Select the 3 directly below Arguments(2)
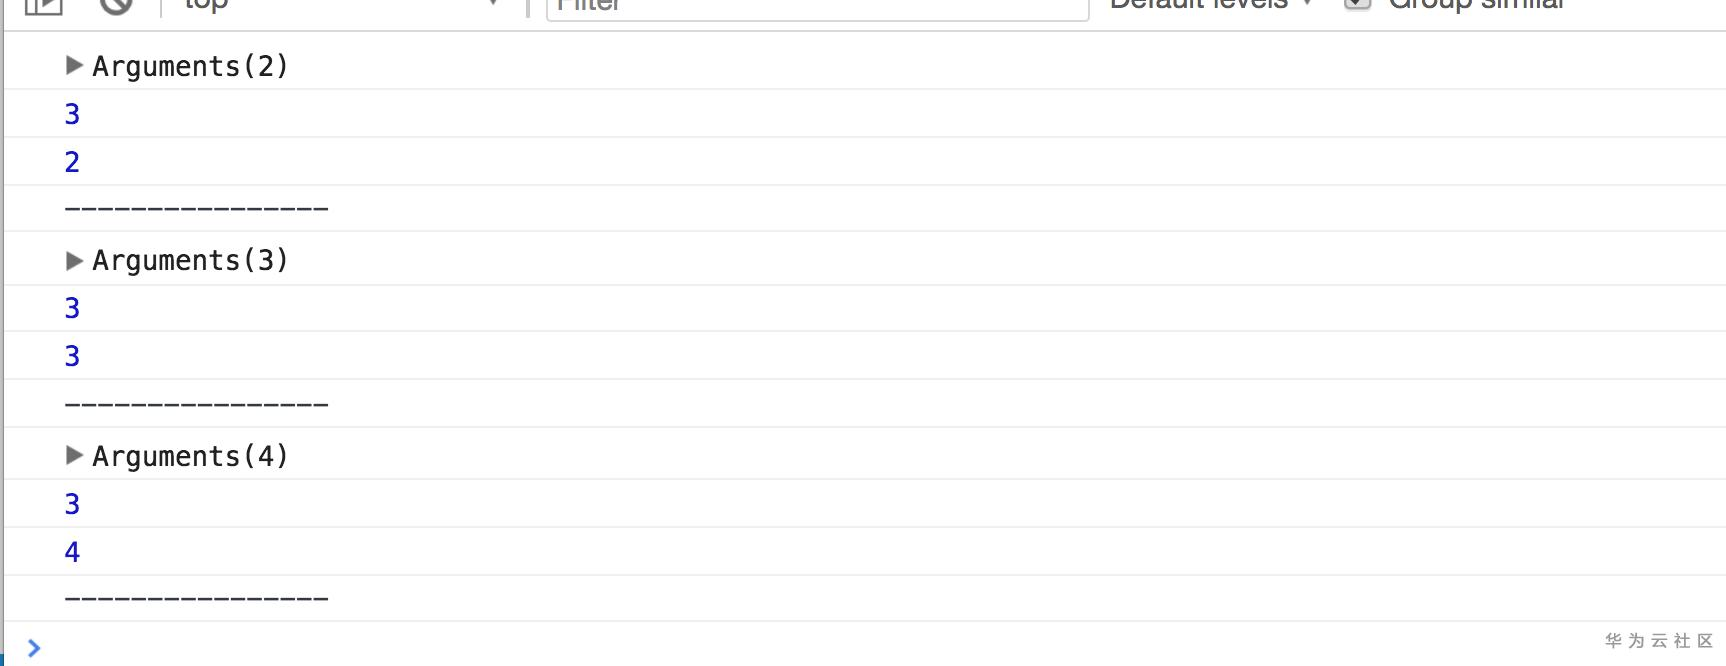The width and height of the screenshot is (1726, 666). 72,114
